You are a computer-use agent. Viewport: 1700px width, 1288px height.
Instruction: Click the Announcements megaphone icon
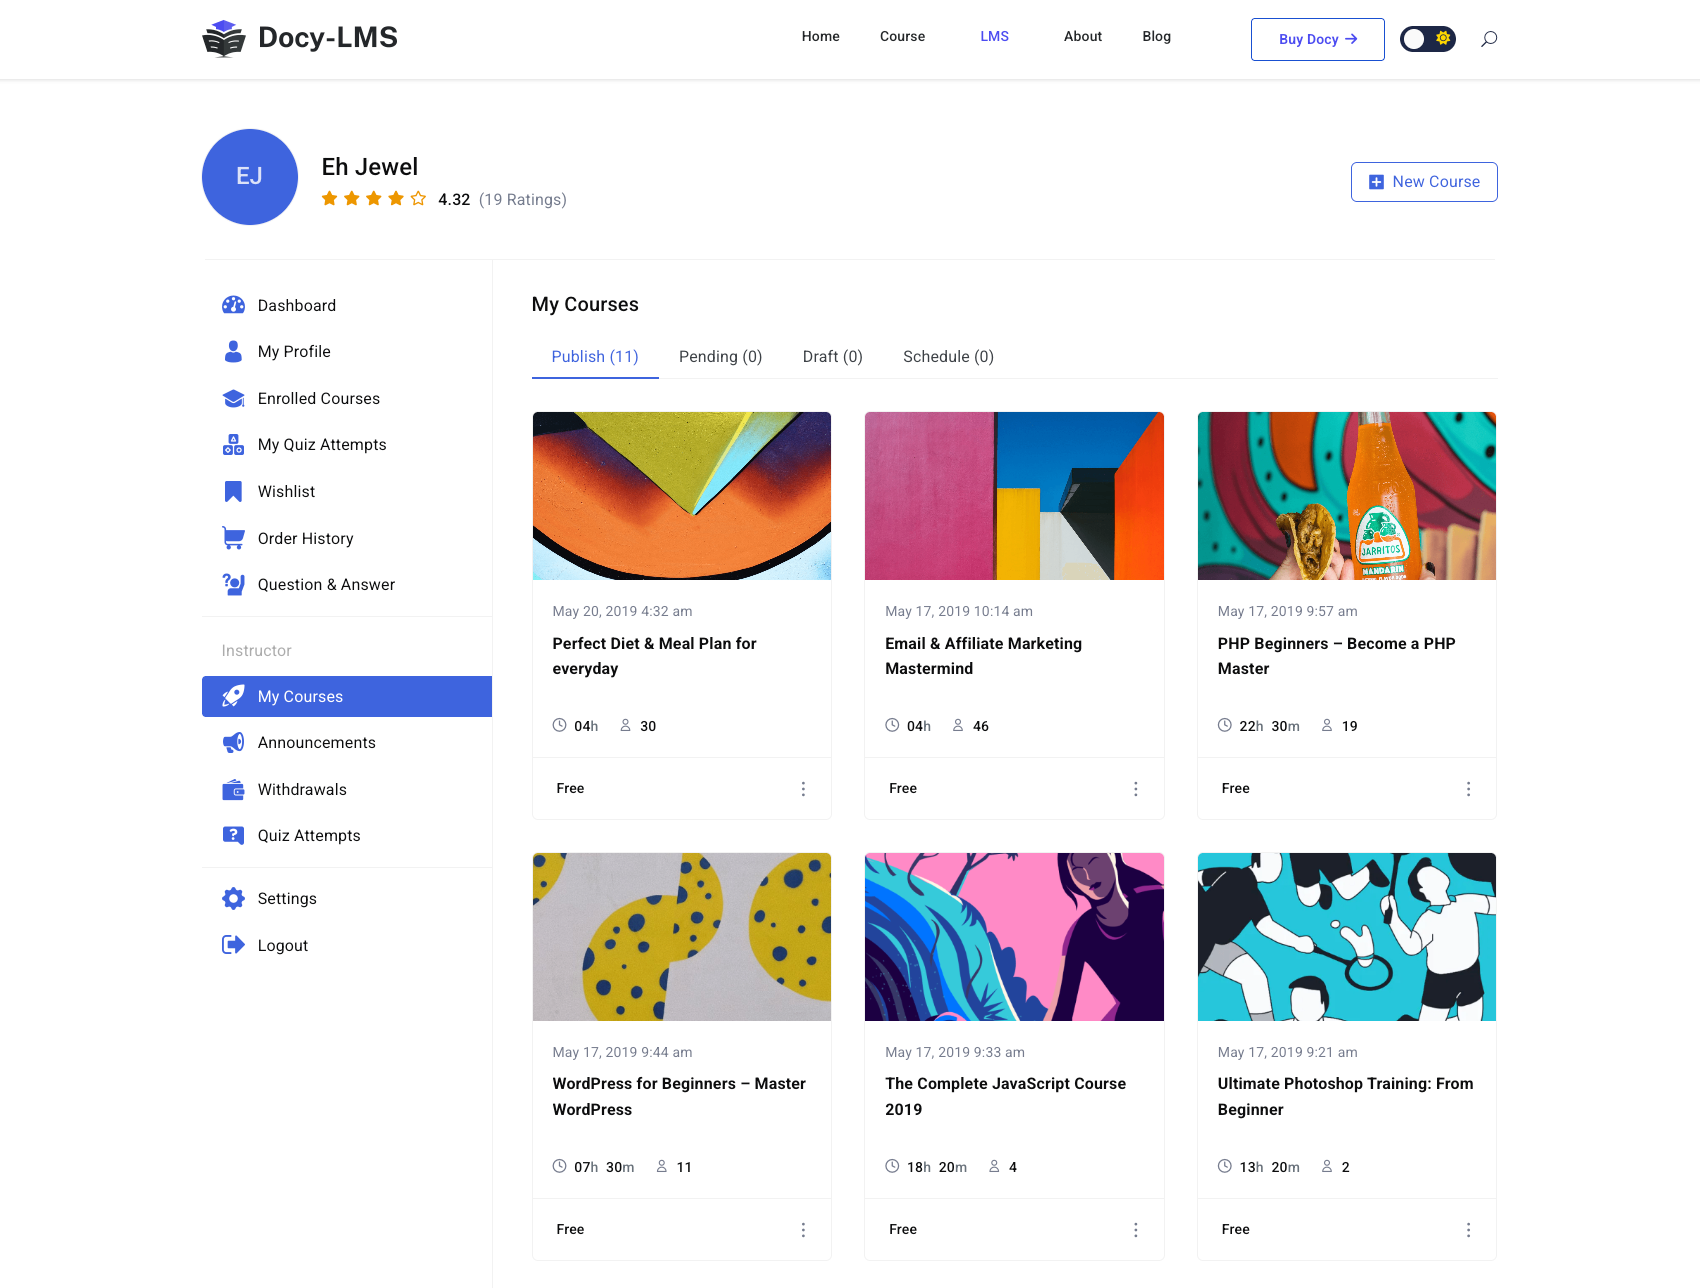point(233,742)
